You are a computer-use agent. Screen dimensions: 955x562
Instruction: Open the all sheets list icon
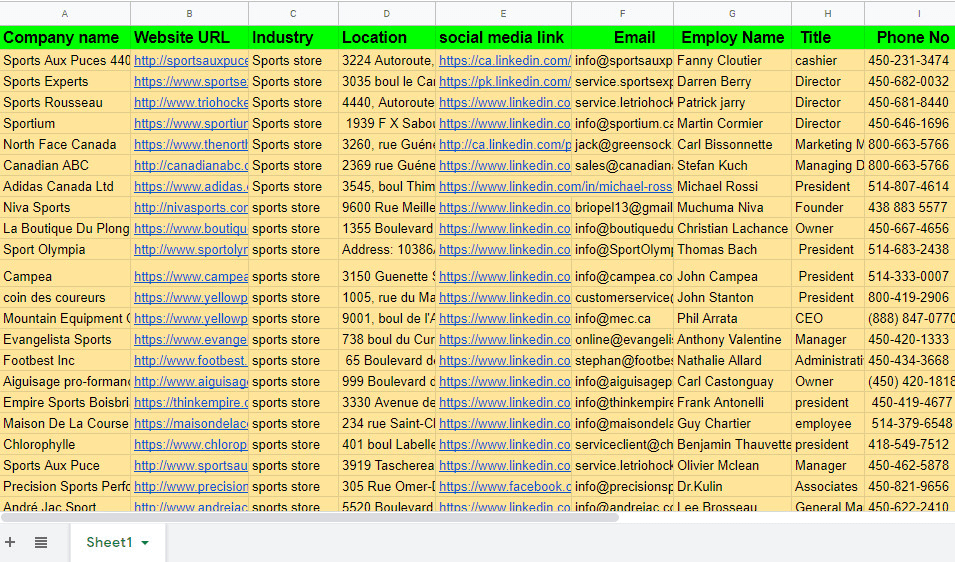tap(41, 542)
